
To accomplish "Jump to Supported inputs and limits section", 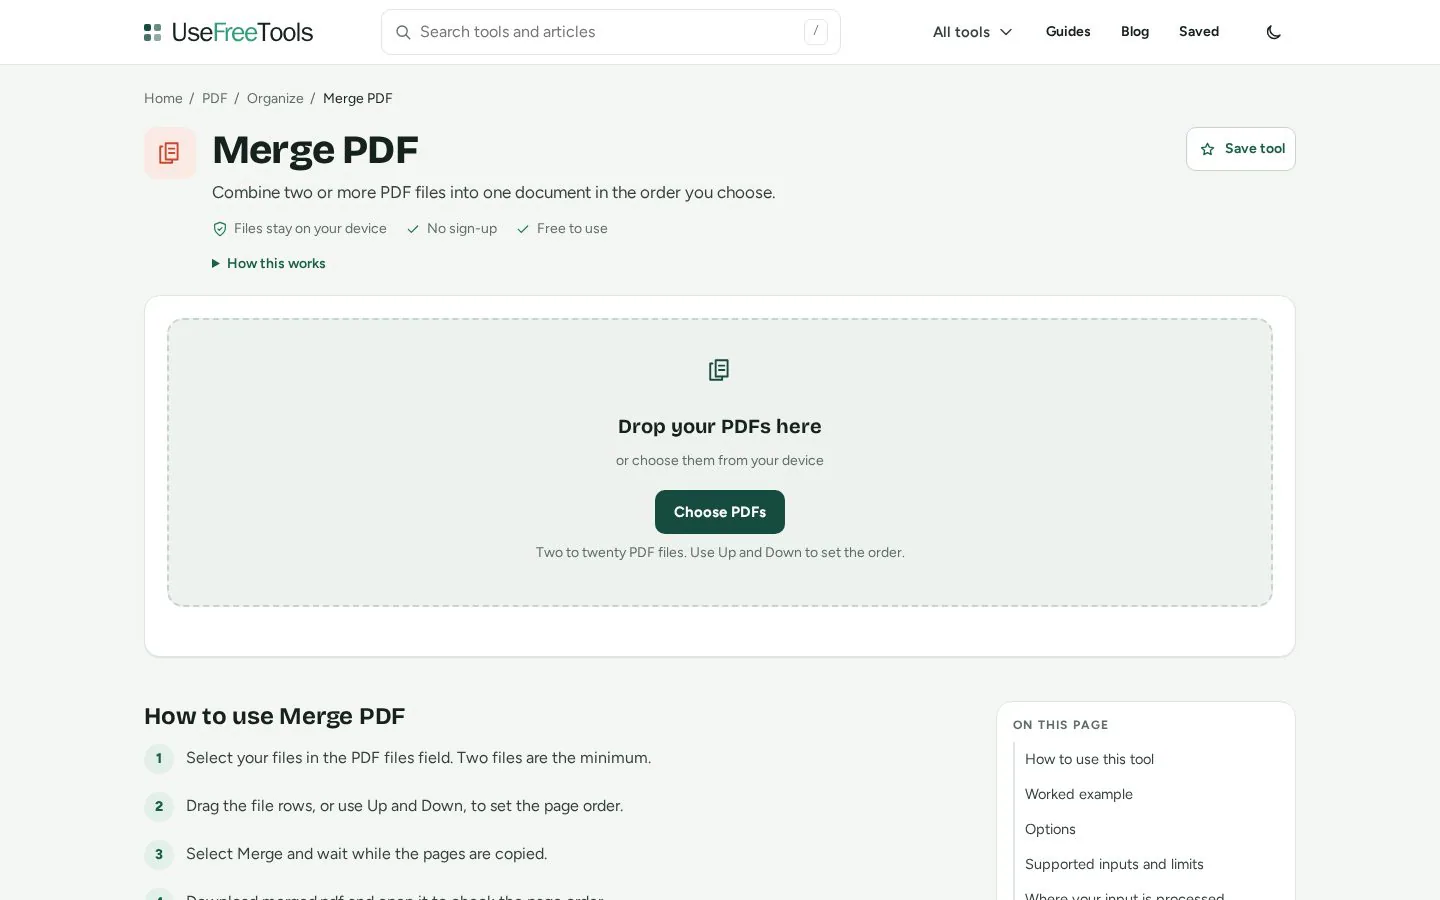I will click(1114, 865).
